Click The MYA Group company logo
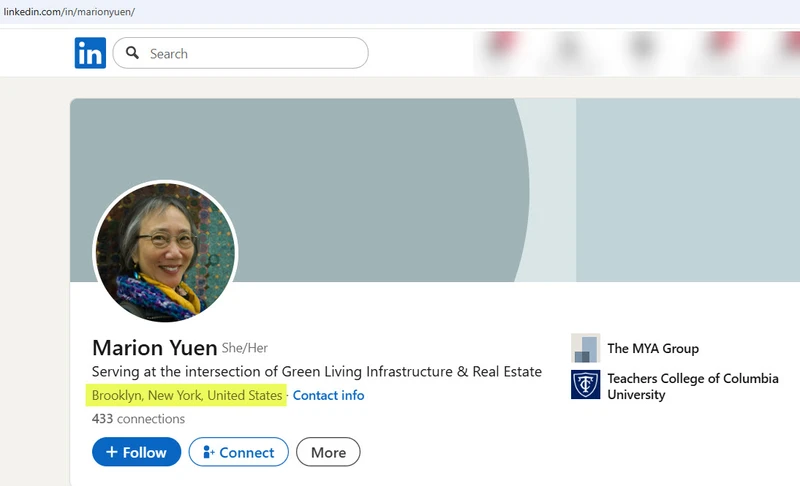 pos(585,348)
